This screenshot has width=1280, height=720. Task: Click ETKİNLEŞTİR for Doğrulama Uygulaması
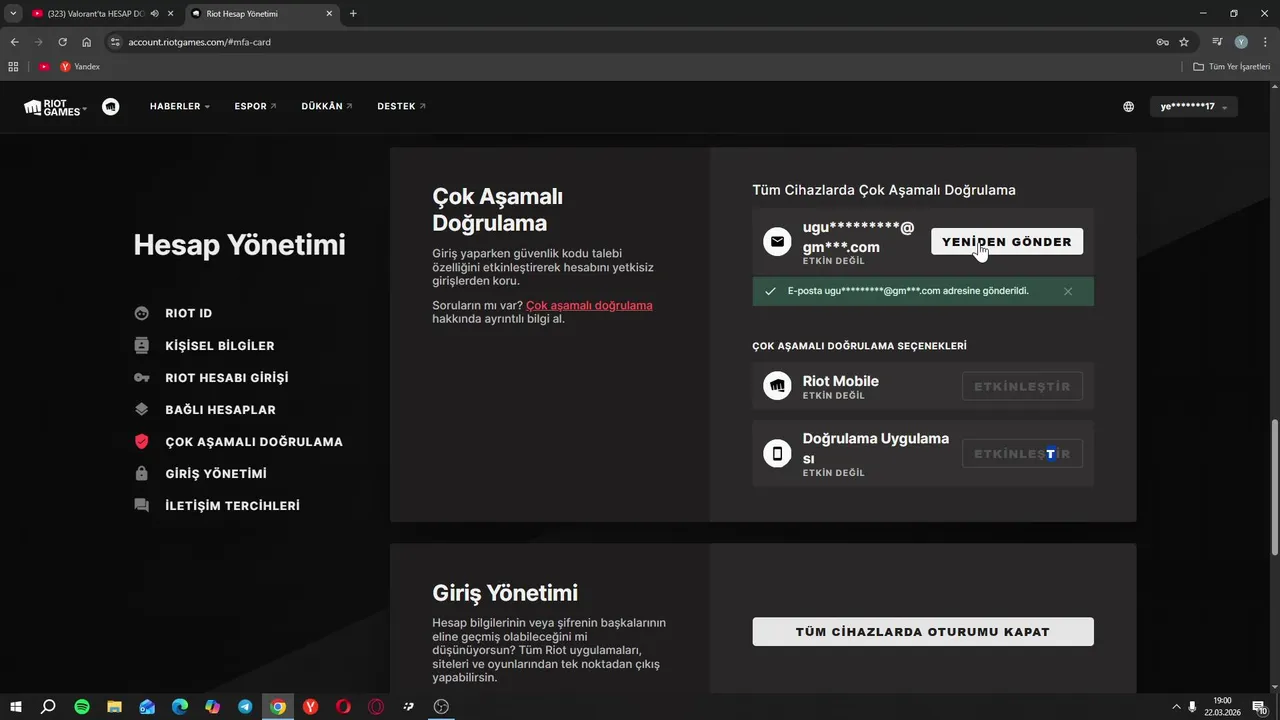(x=1022, y=453)
